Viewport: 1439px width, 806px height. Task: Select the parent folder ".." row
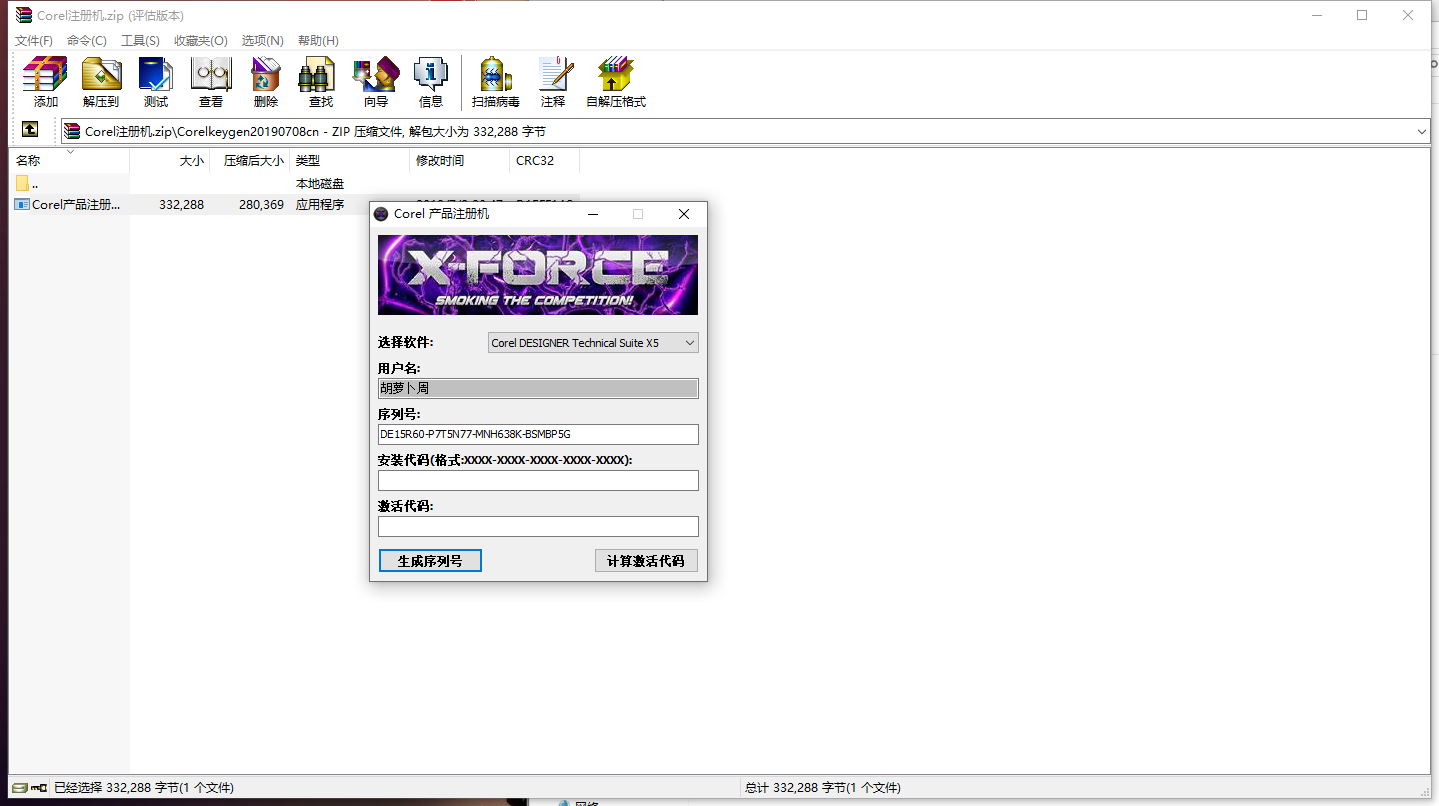coord(295,184)
